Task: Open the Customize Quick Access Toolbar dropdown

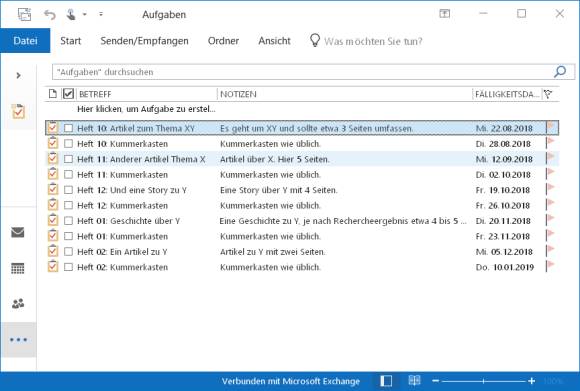Action: point(101,14)
